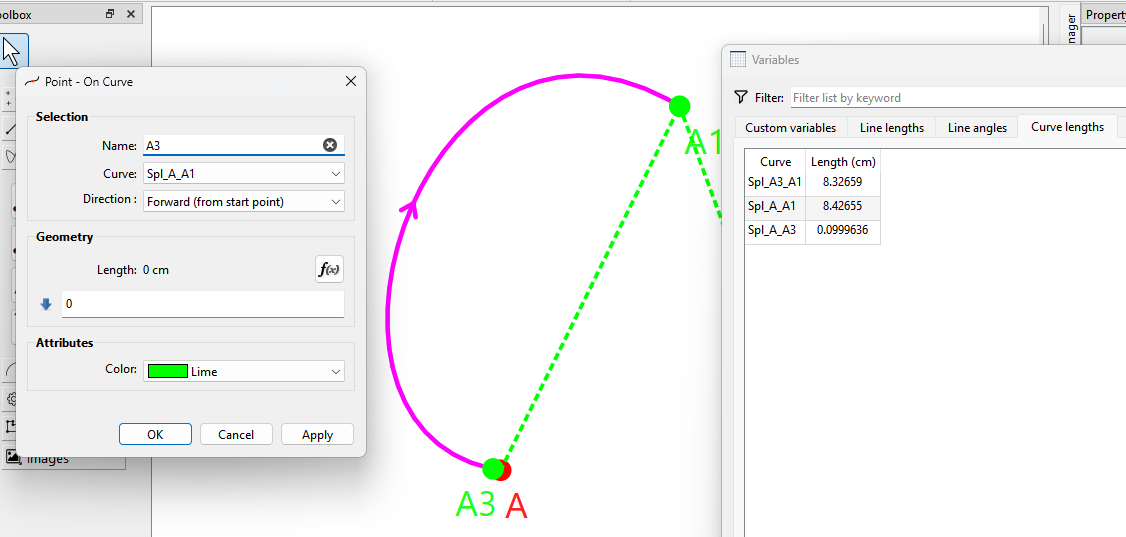Close the Point - On Curve dialog
1126x537 pixels.
pyautogui.click(x=350, y=81)
